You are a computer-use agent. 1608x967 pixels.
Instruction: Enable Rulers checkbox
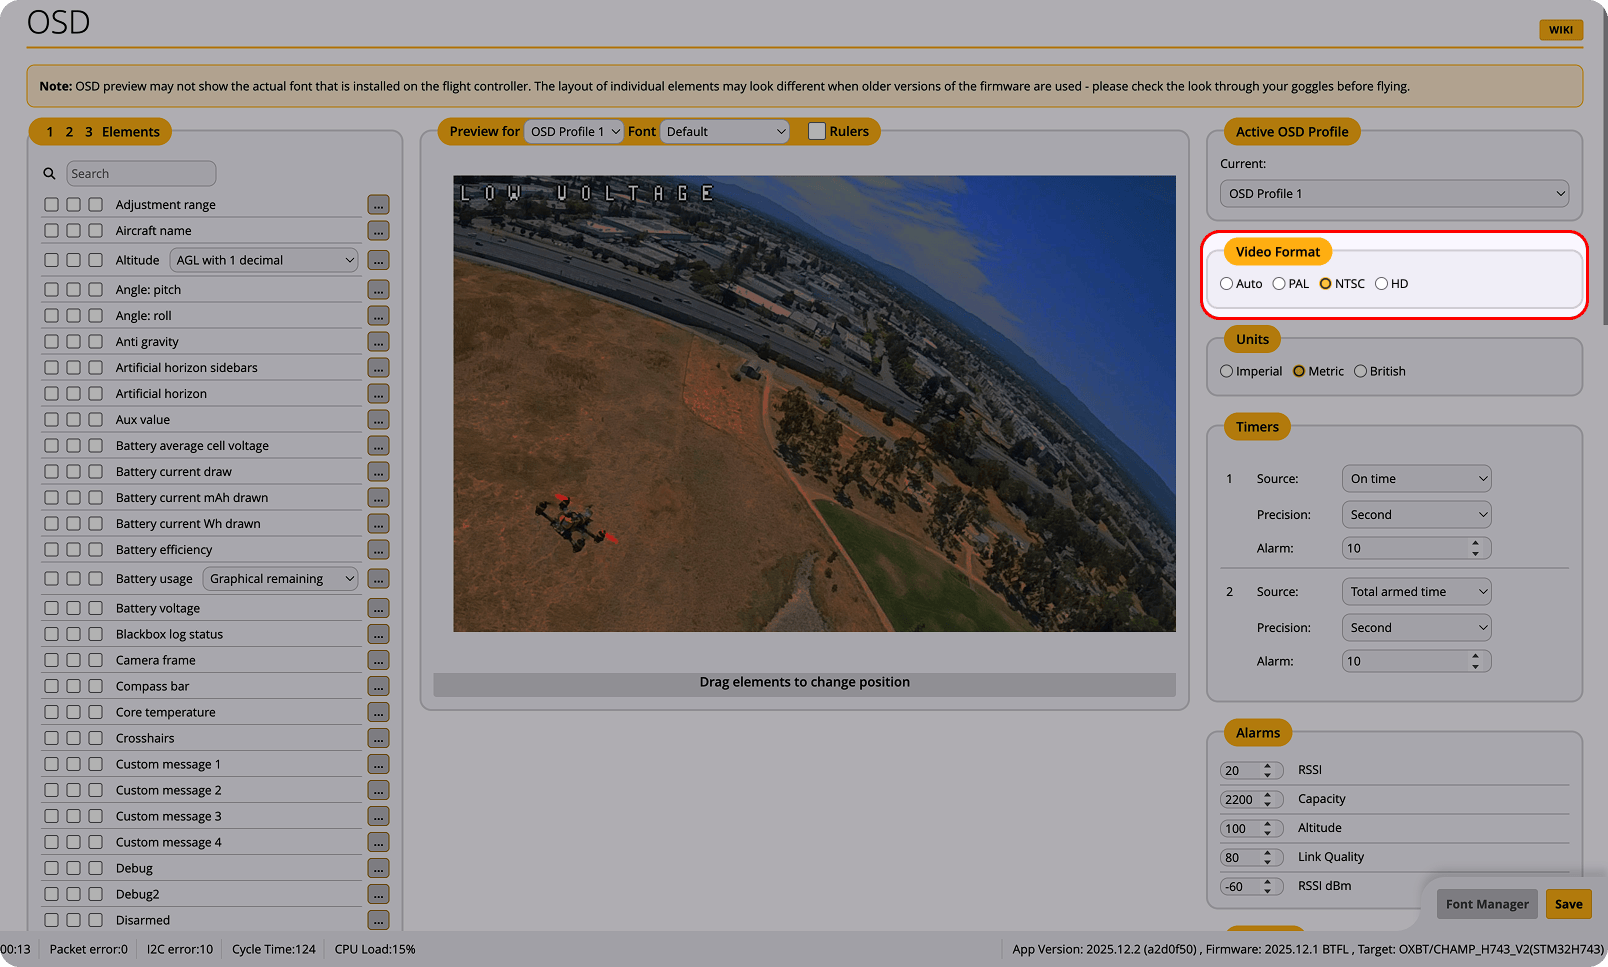coord(817,131)
